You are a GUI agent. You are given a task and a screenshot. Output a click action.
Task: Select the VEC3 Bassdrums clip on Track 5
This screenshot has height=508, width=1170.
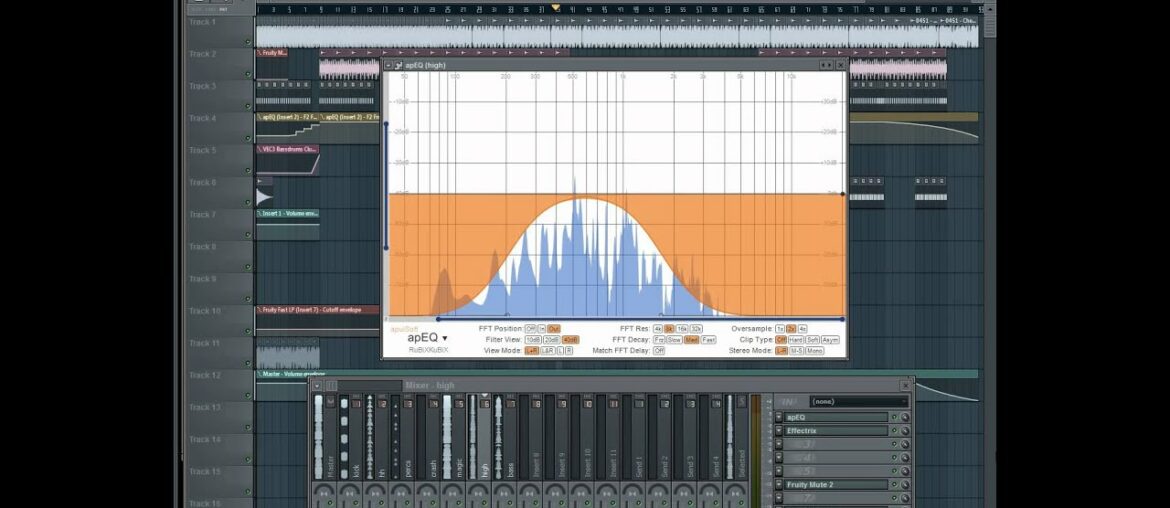(287, 160)
